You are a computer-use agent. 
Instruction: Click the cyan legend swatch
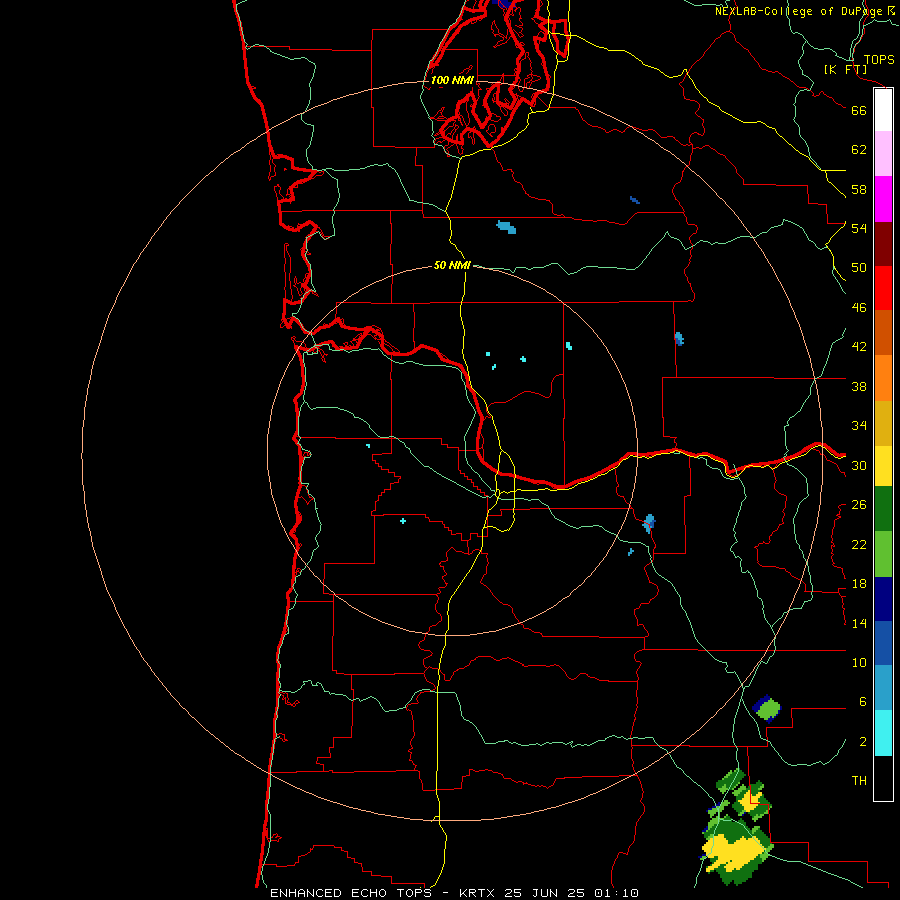click(x=883, y=733)
